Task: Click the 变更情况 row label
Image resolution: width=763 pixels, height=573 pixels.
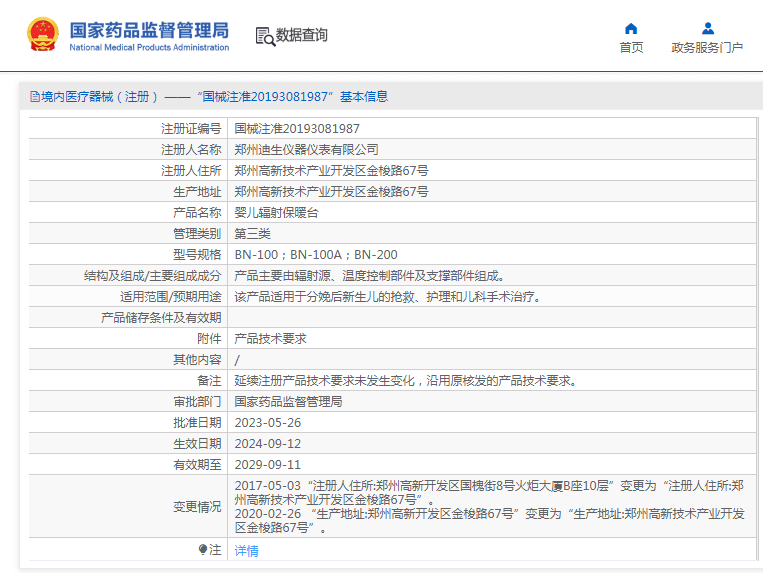Action: coord(197,507)
